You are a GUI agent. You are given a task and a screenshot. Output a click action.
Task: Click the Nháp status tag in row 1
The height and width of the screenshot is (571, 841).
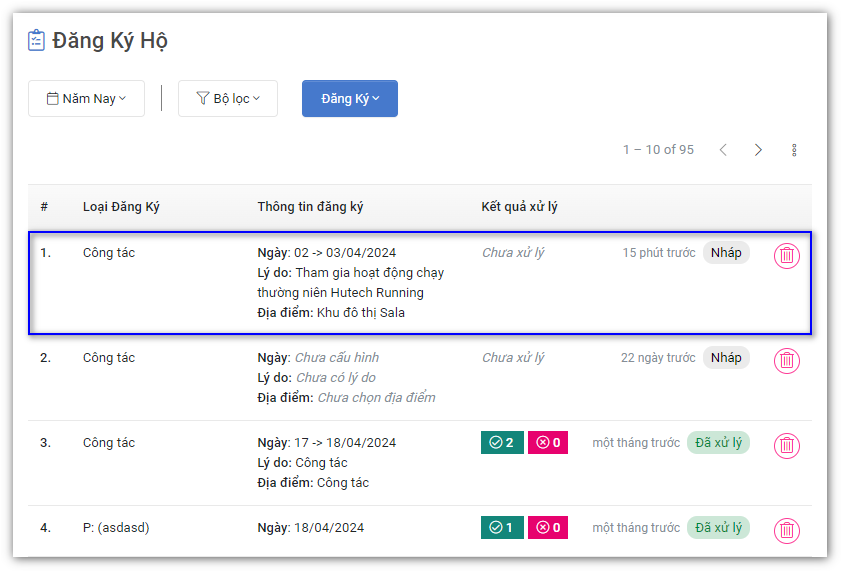726,253
